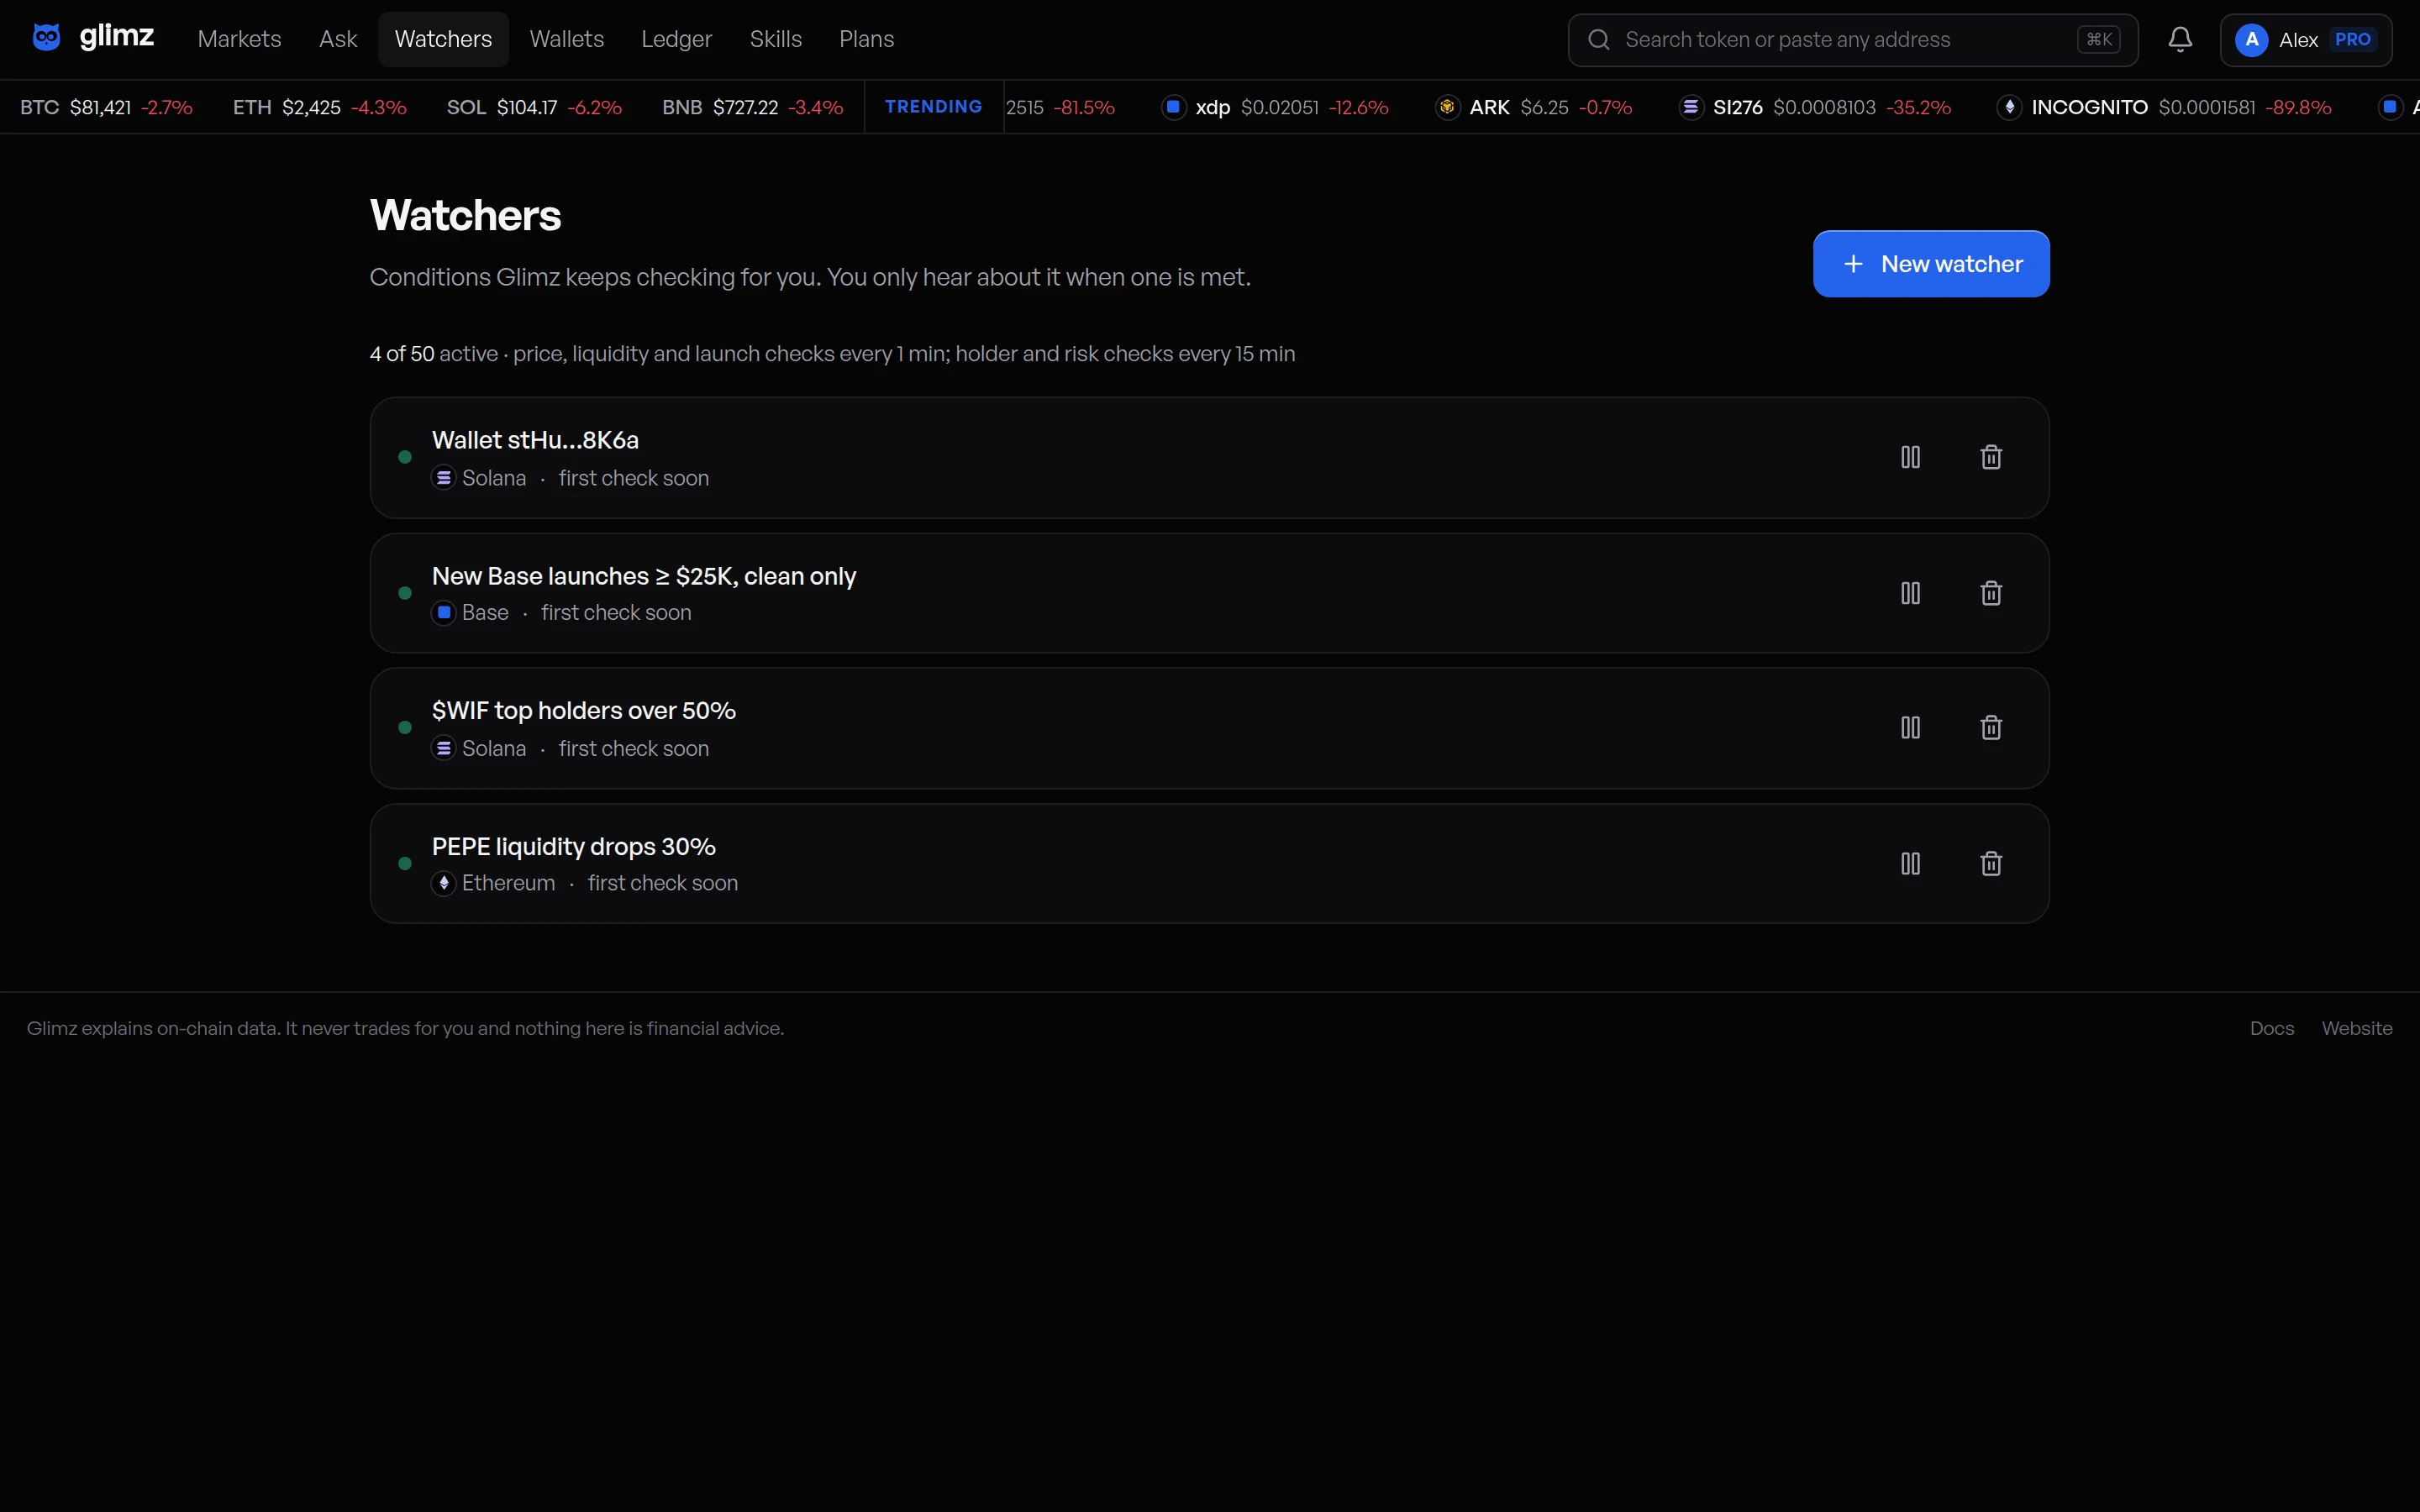Go to the Ask tab

pos(338,39)
